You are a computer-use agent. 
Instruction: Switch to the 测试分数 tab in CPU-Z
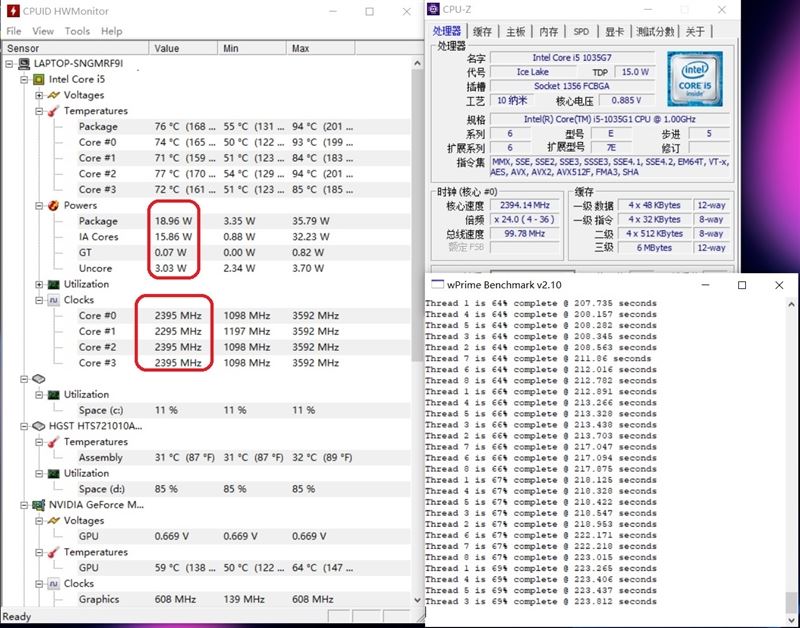pos(655,32)
